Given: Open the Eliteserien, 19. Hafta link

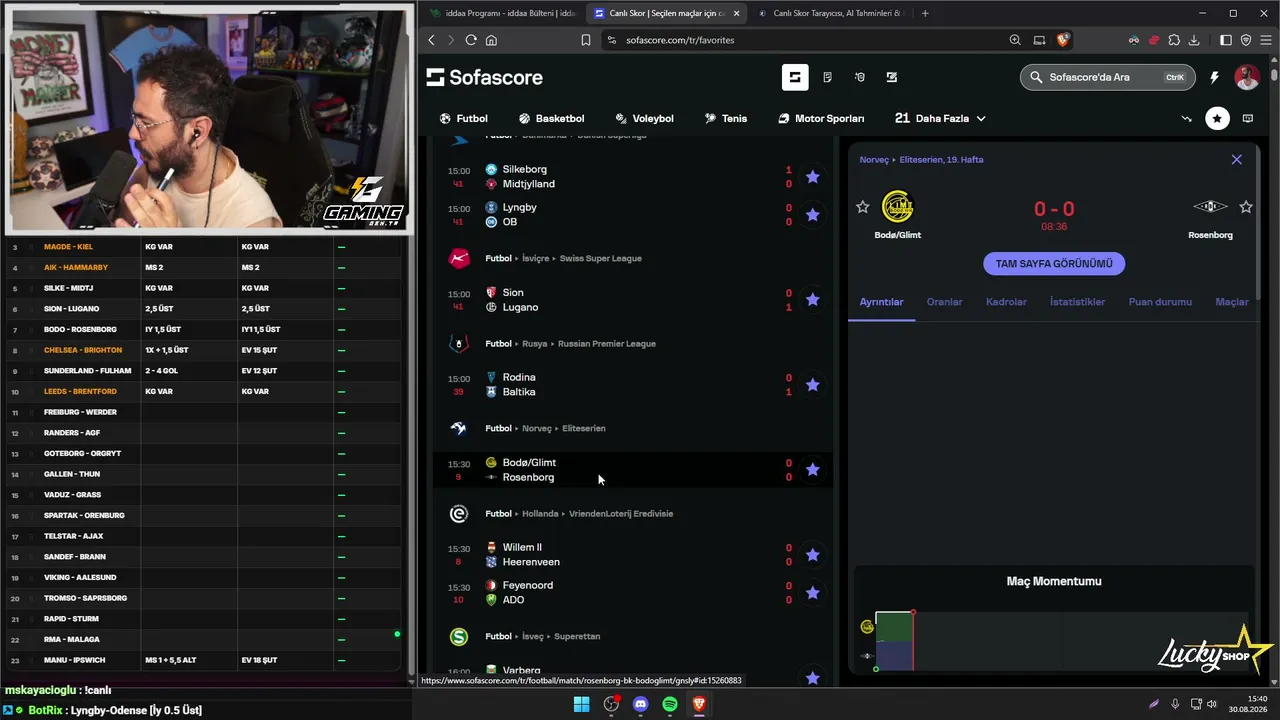Looking at the screenshot, I should 941,159.
